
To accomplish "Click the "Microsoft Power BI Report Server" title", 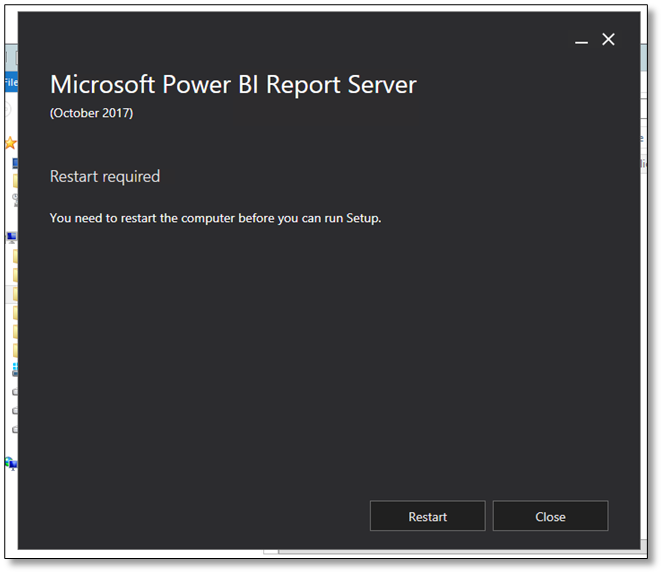I will 233,84.
